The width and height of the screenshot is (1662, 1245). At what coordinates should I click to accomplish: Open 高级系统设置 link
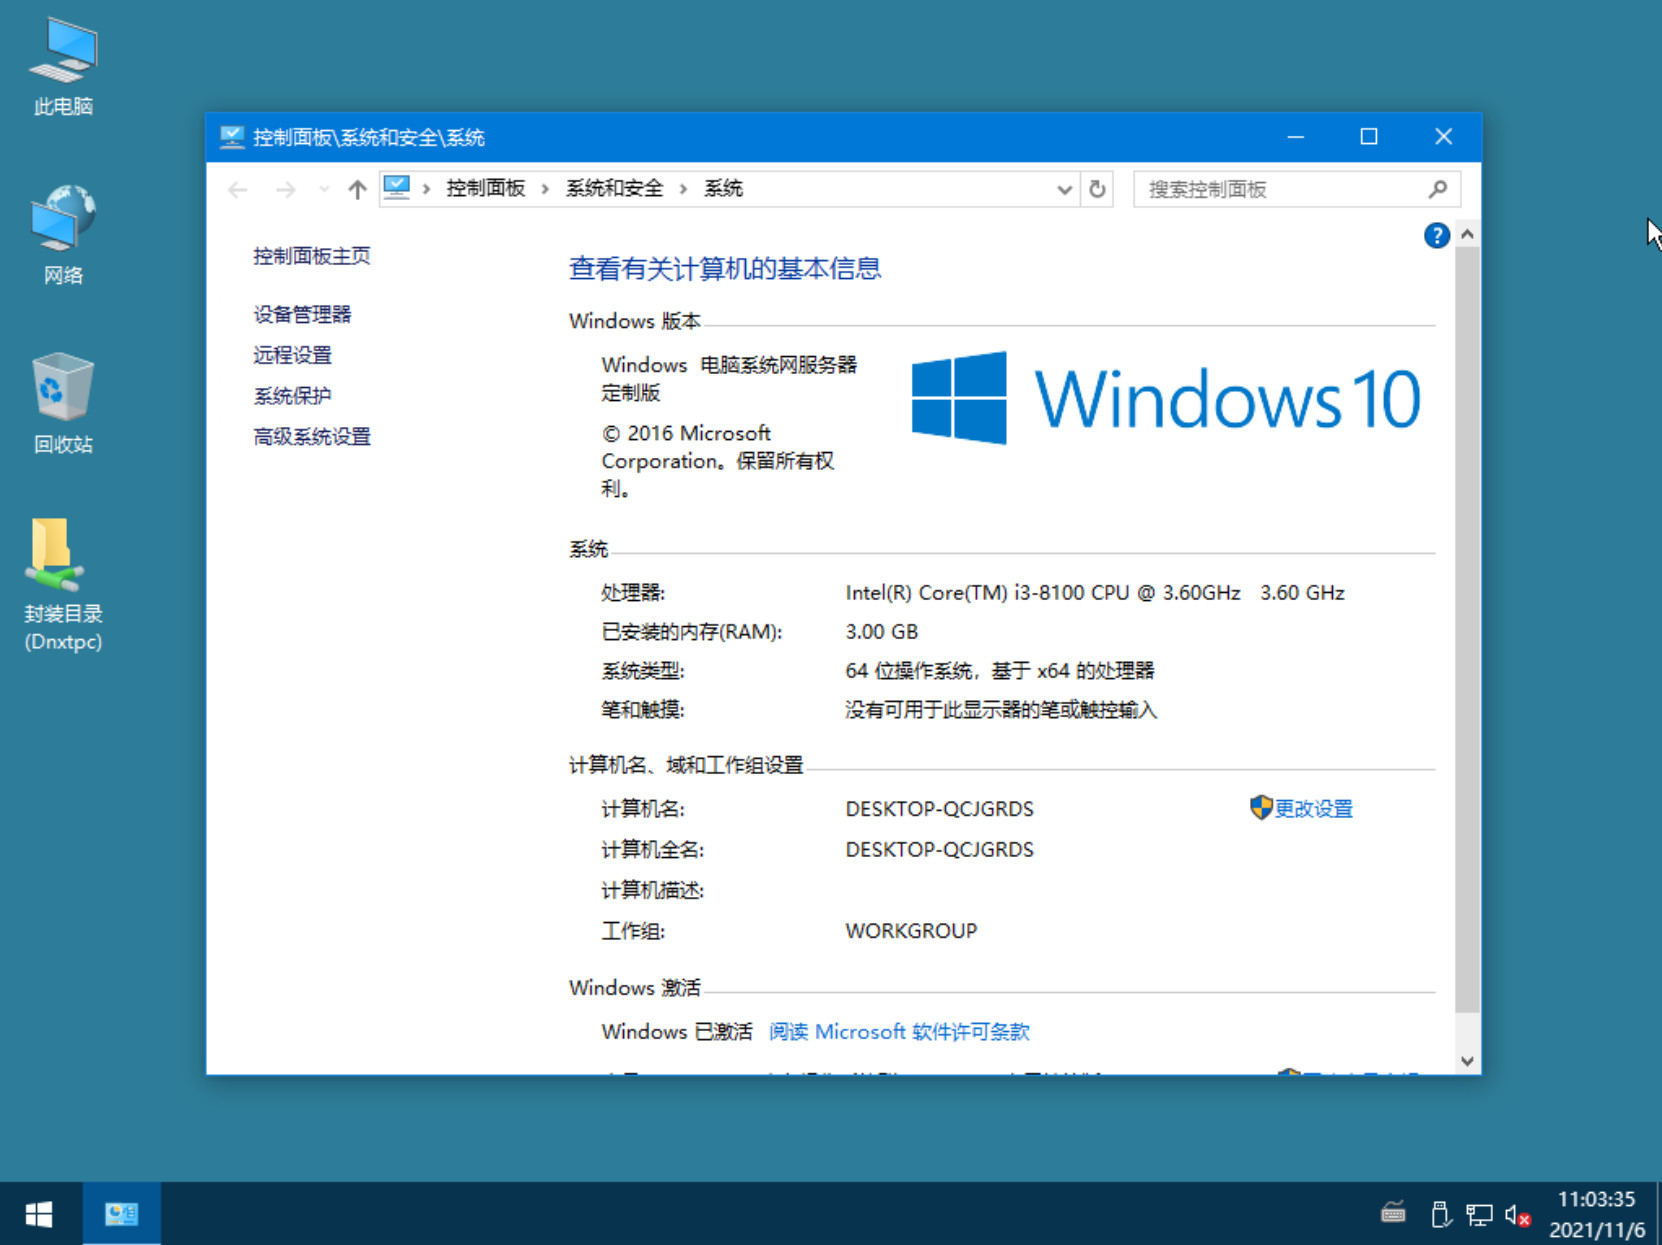pos(312,437)
